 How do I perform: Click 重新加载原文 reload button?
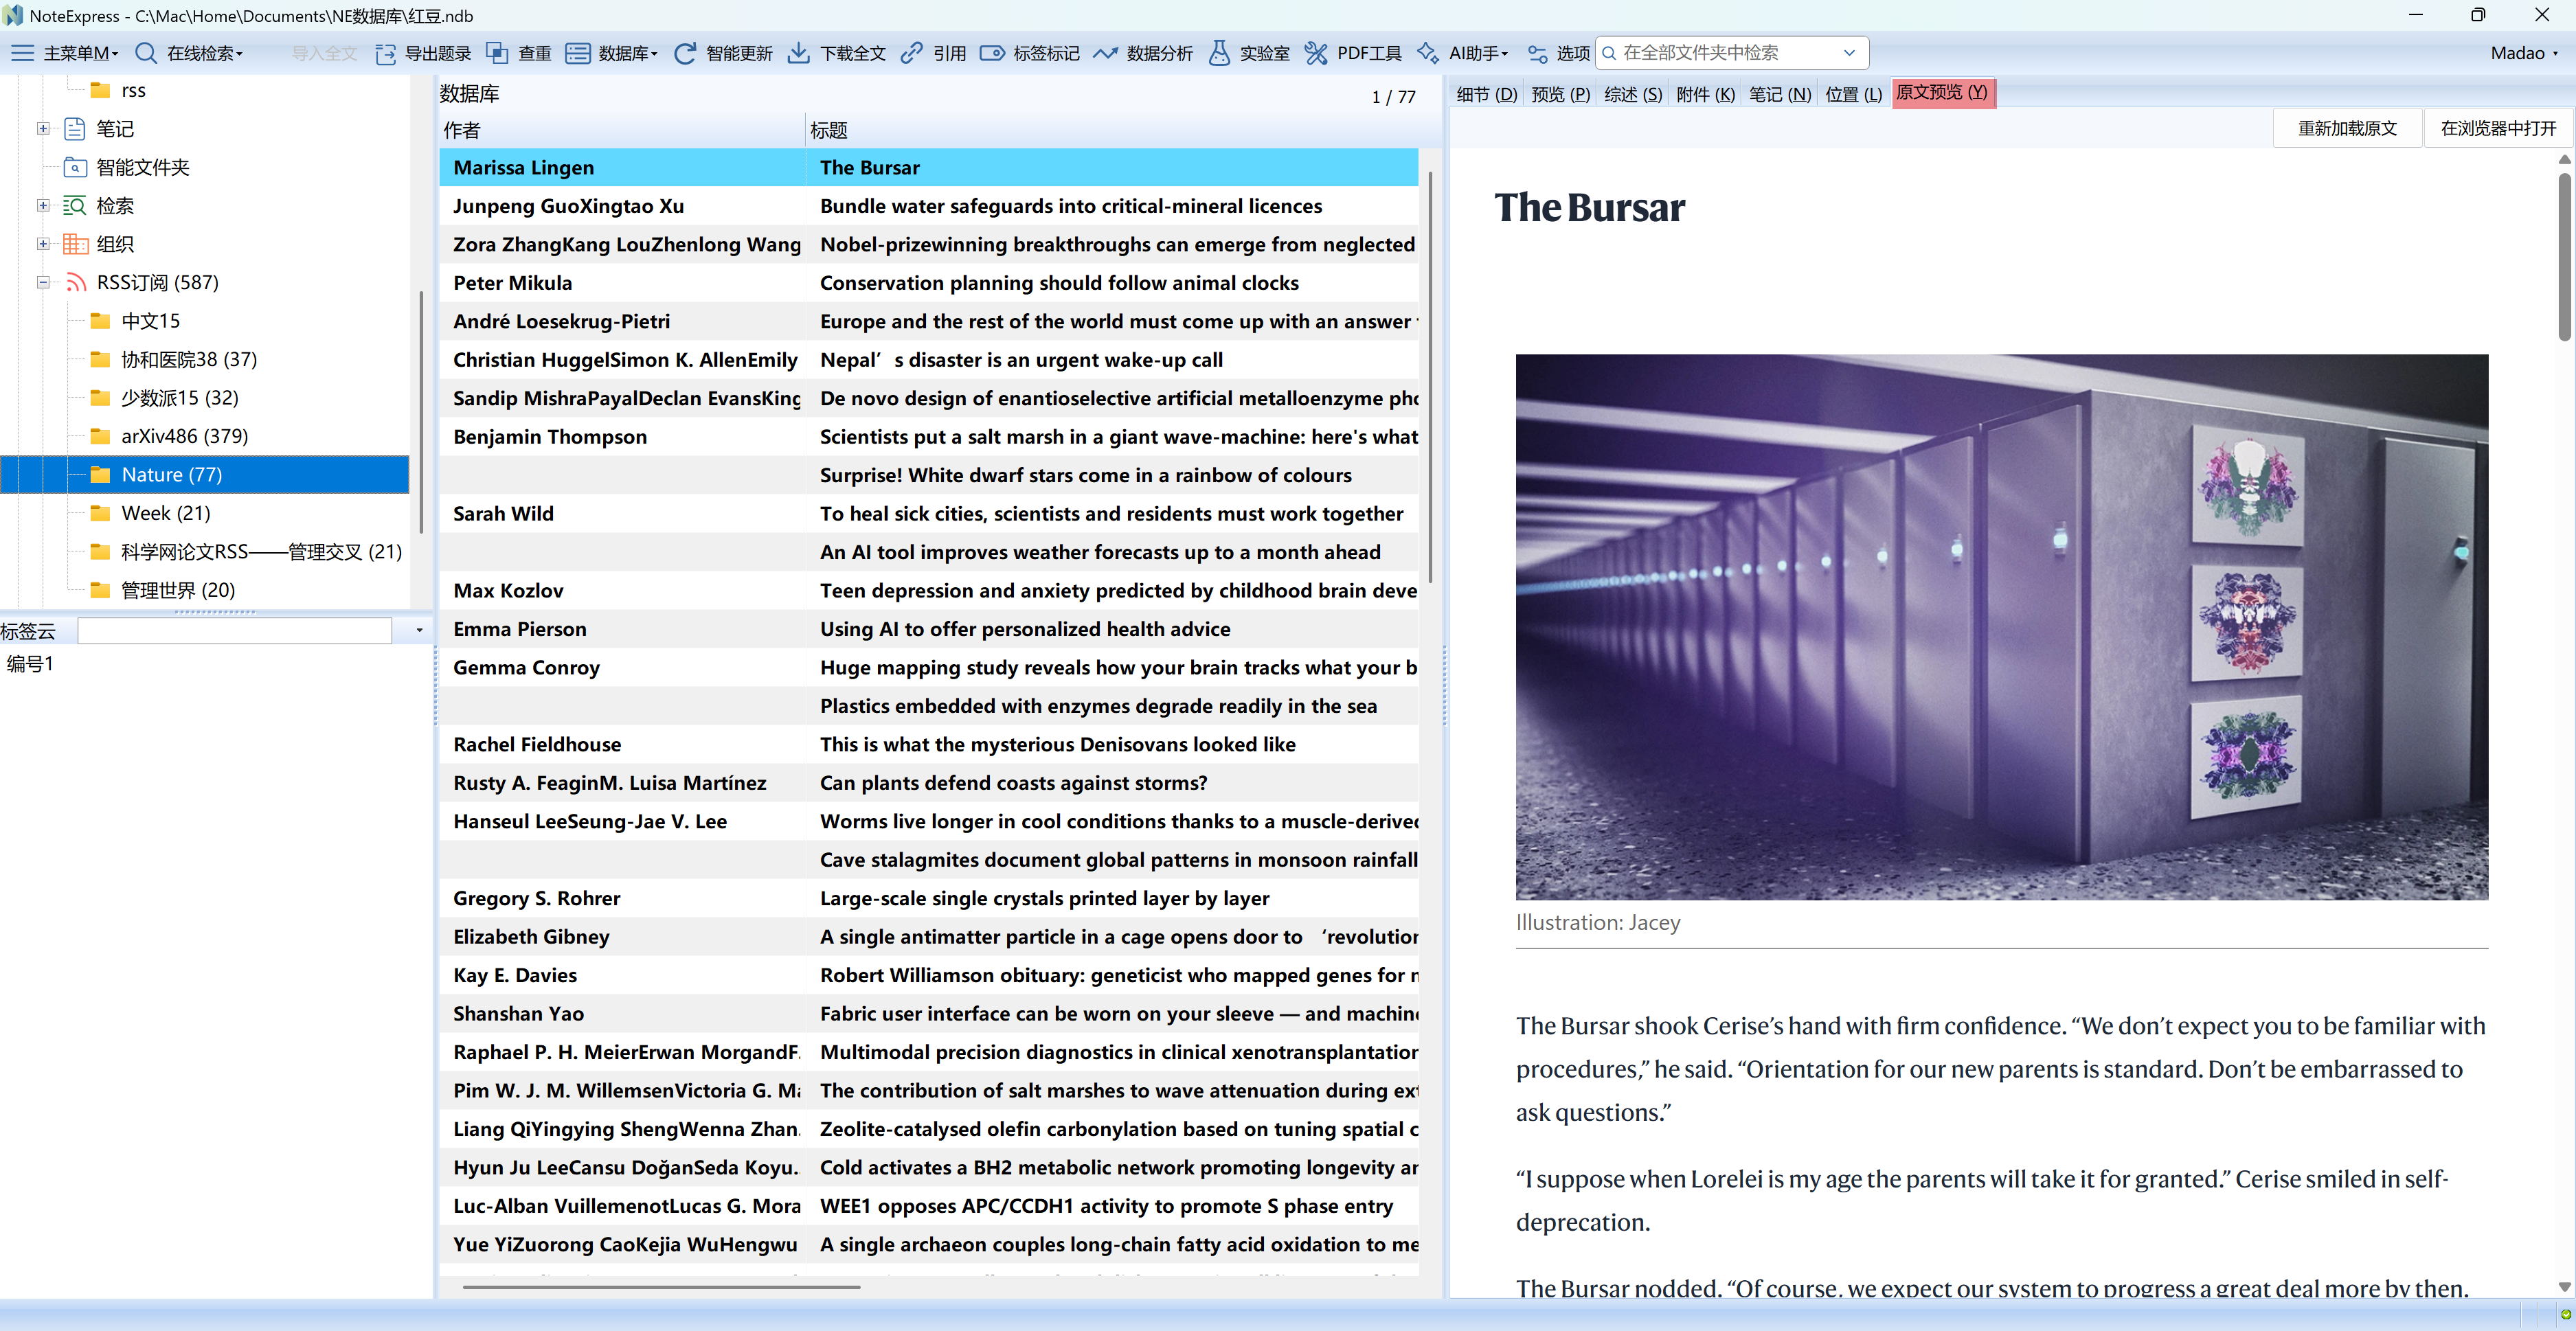coord(2347,128)
